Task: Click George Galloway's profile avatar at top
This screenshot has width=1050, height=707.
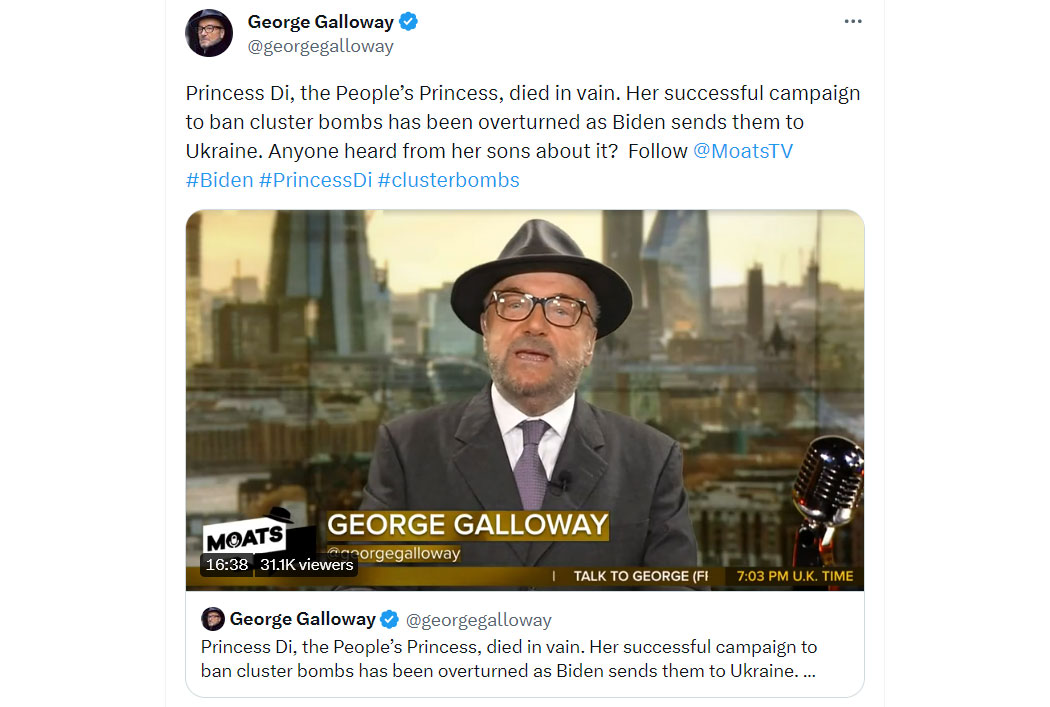Action: pyautogui.click(x=209, y=33)
